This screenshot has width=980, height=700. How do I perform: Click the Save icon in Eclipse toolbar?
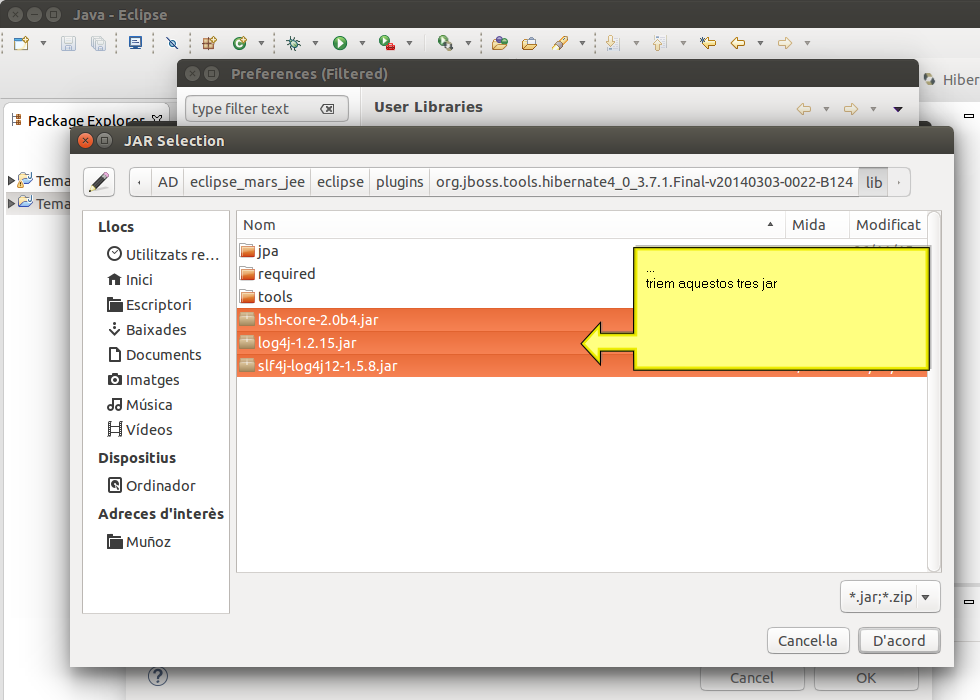point(68,43)
